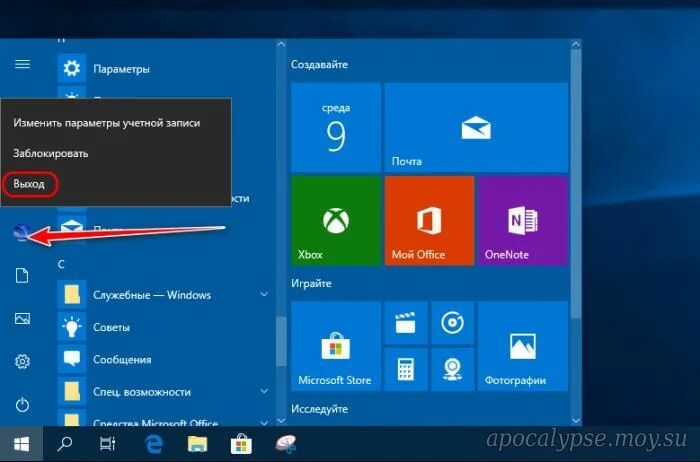Click app list scroll down arrow

click(281, 420)
